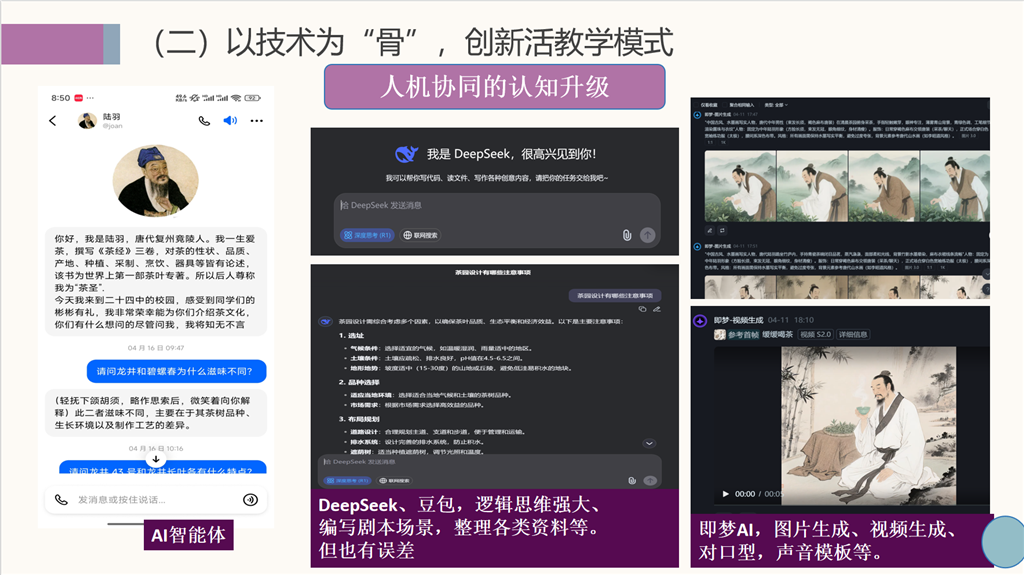Image resolution: width=1024 pixels, height=575 pixels.
Task: Click the generated video frame of the man drinking tea
Action: tap(869, 426)
